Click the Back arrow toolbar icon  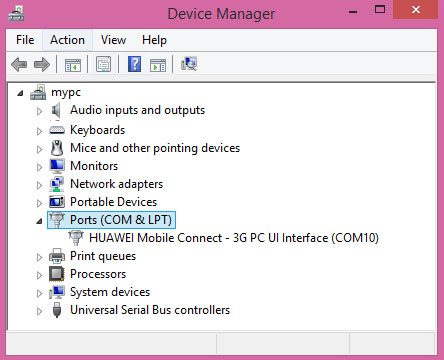[x=19, y=64]
